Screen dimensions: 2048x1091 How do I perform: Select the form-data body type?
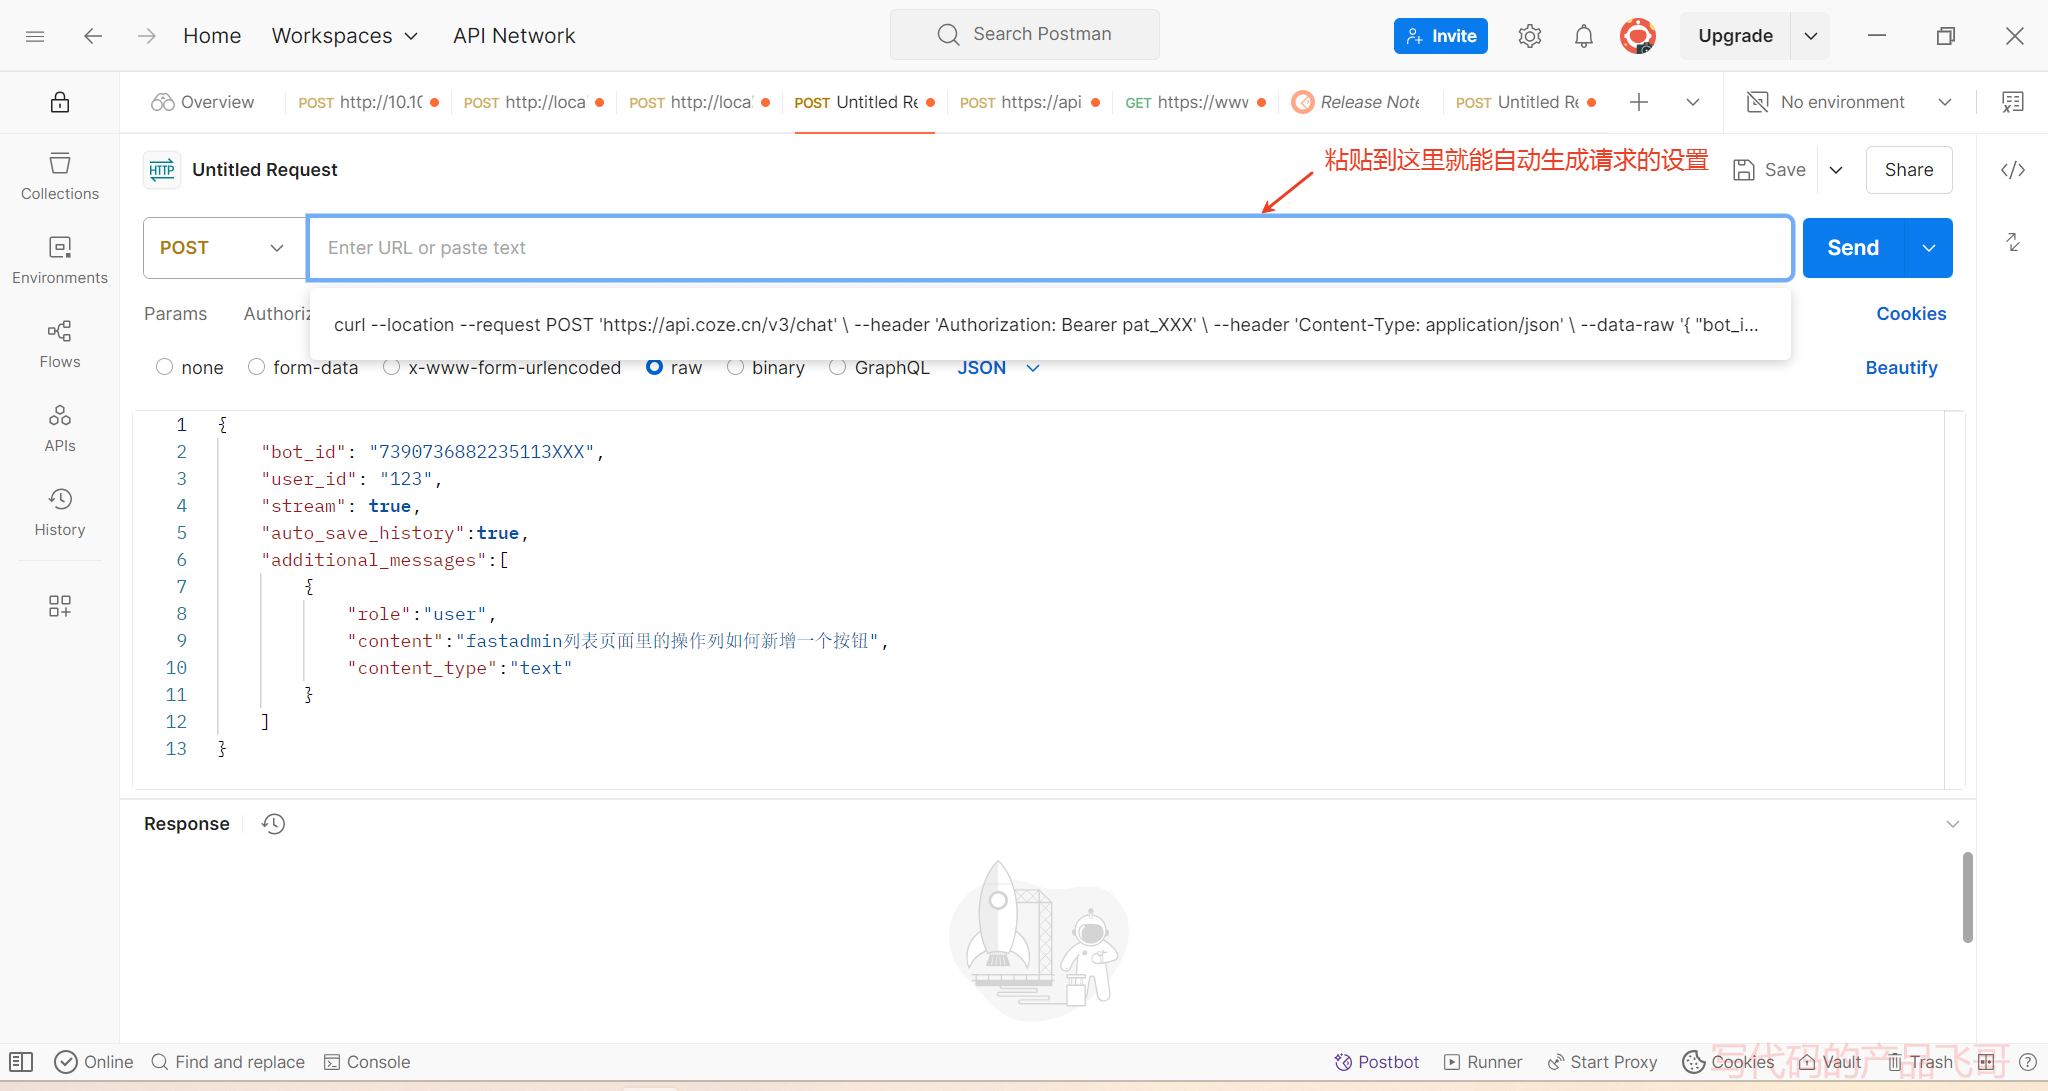point(257,368)
